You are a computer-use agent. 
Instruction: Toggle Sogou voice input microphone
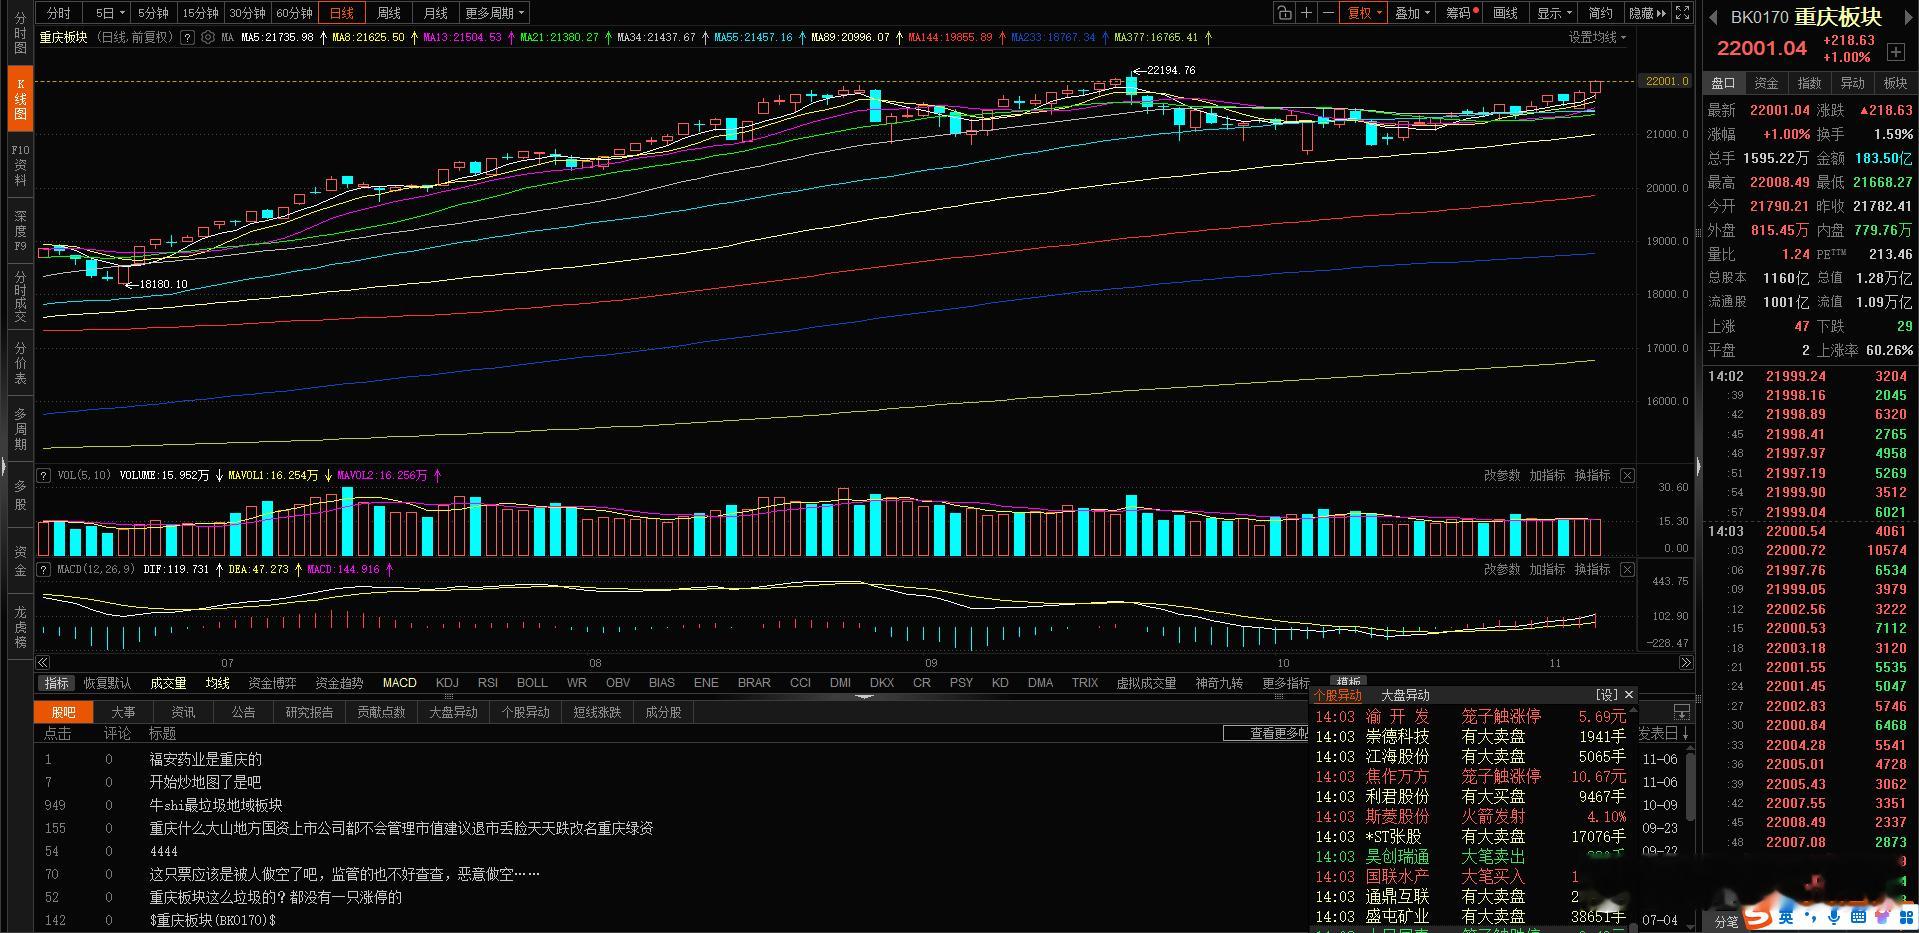tap(1834, 917)
